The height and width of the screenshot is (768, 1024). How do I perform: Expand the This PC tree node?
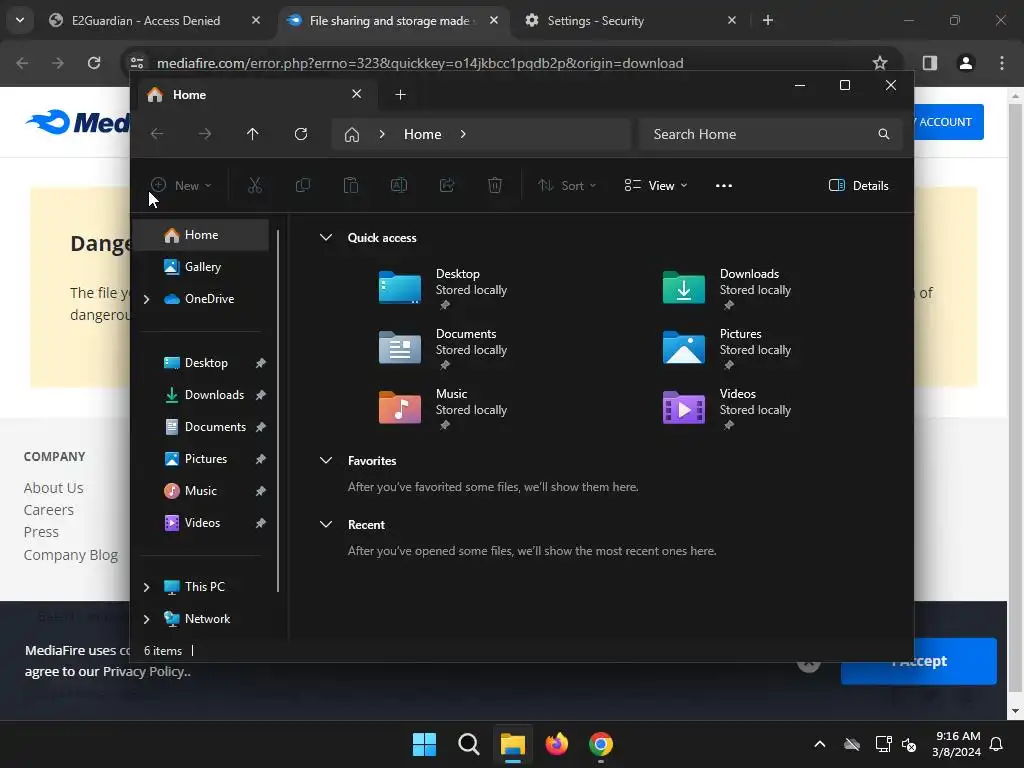[146, 587]
